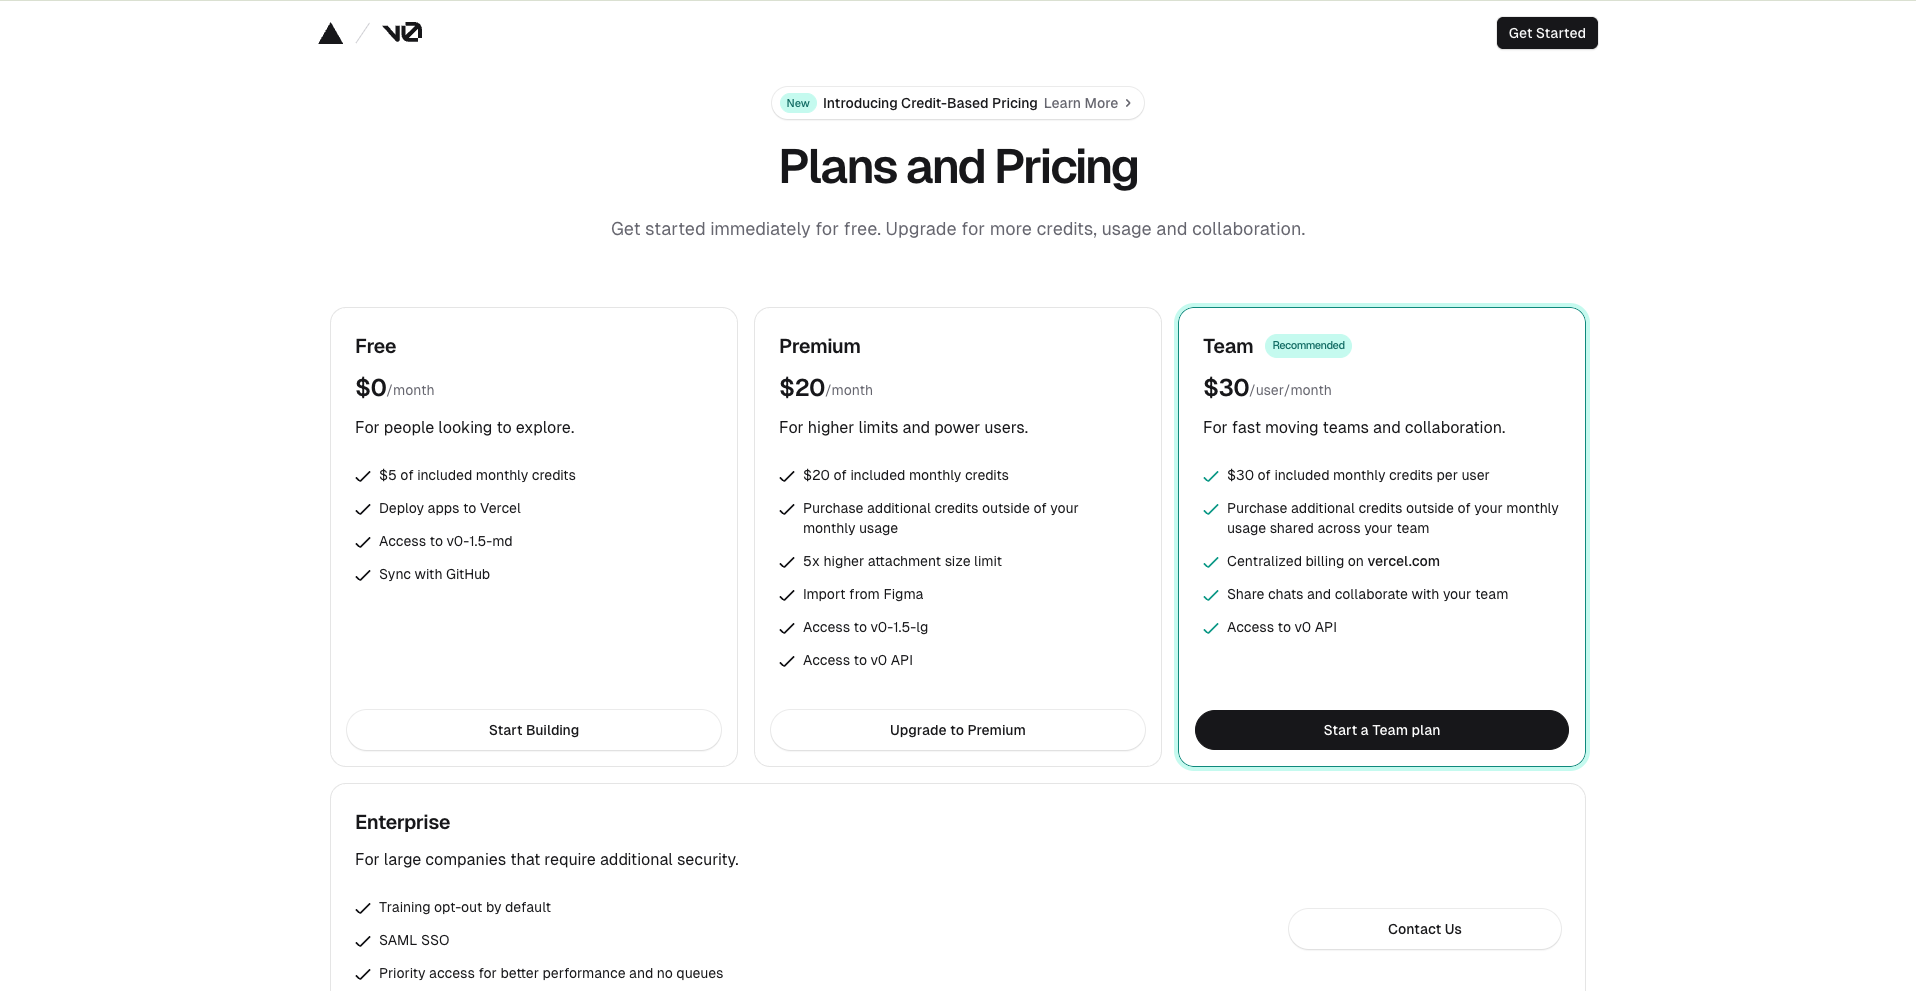Click Get Started button in header

click(x=1547, y=33)
